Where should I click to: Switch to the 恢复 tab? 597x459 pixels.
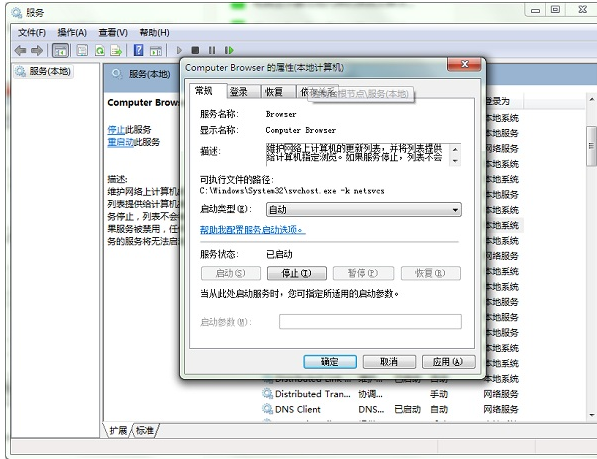[x=274, y=92]
